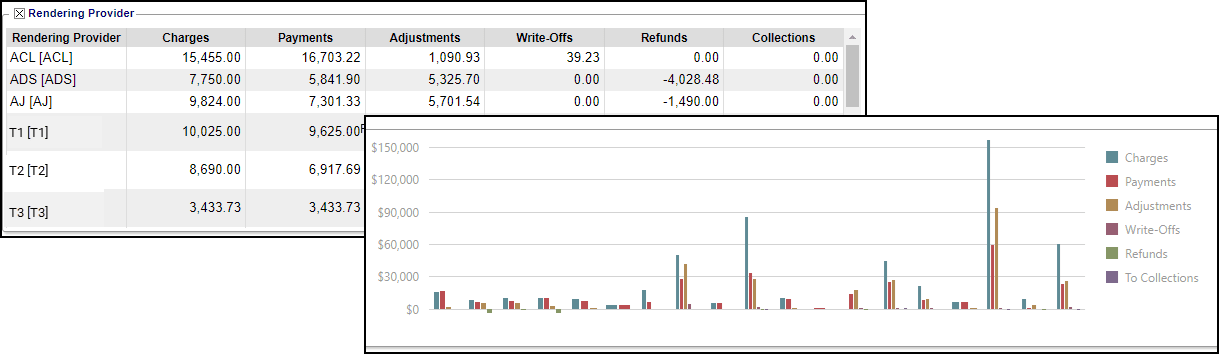Viewport: 1223px width, 360px height.
Task: Click the tallest Charges bar in chart
Action: click(988, 224)
